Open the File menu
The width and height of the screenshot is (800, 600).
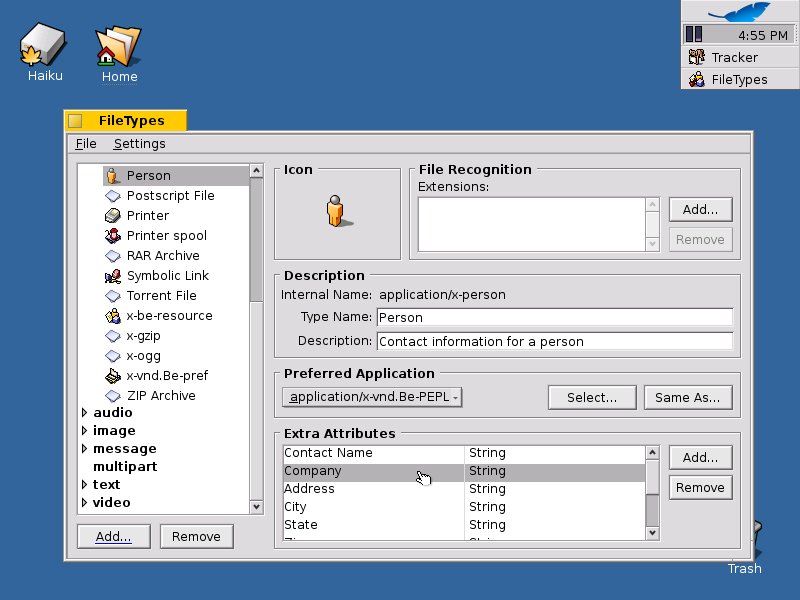85,143
